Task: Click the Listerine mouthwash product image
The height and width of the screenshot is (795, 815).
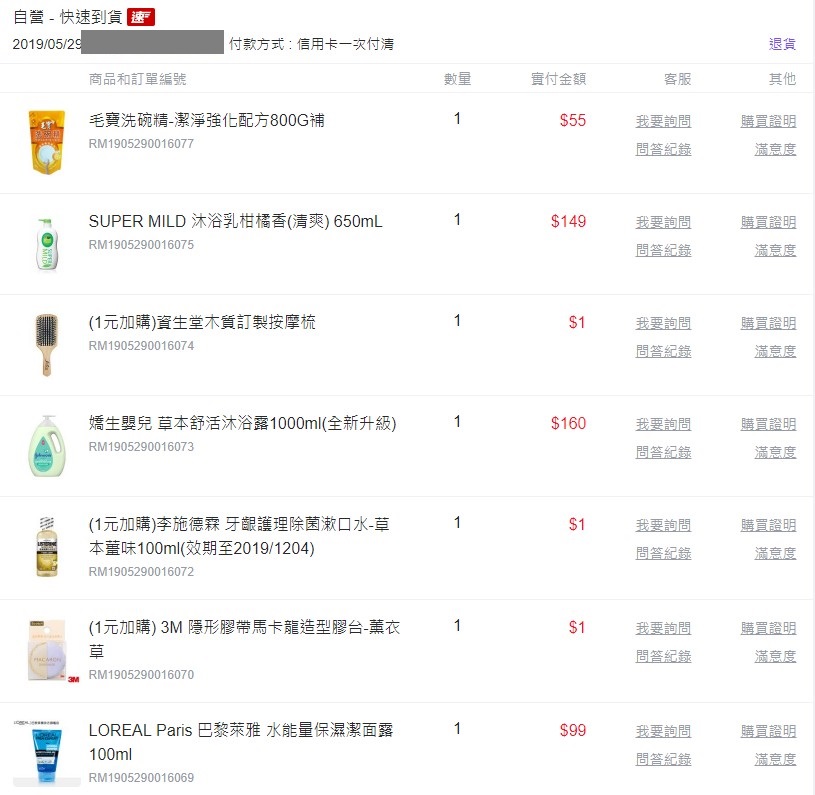Action: pyautogui.click(x=46, y=548)
